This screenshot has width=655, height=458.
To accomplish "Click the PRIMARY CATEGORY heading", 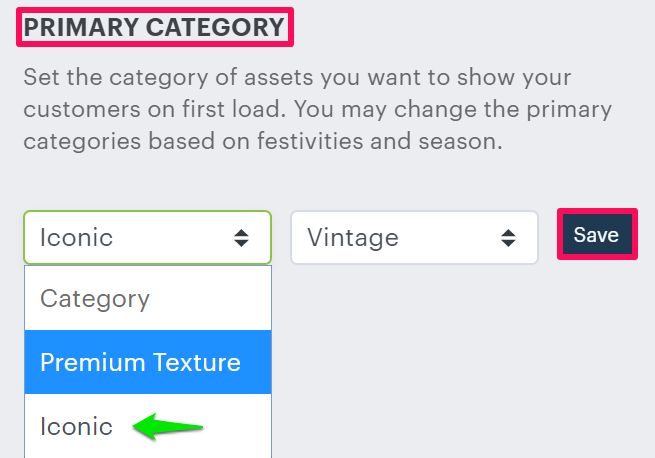I will pos(154,27).
